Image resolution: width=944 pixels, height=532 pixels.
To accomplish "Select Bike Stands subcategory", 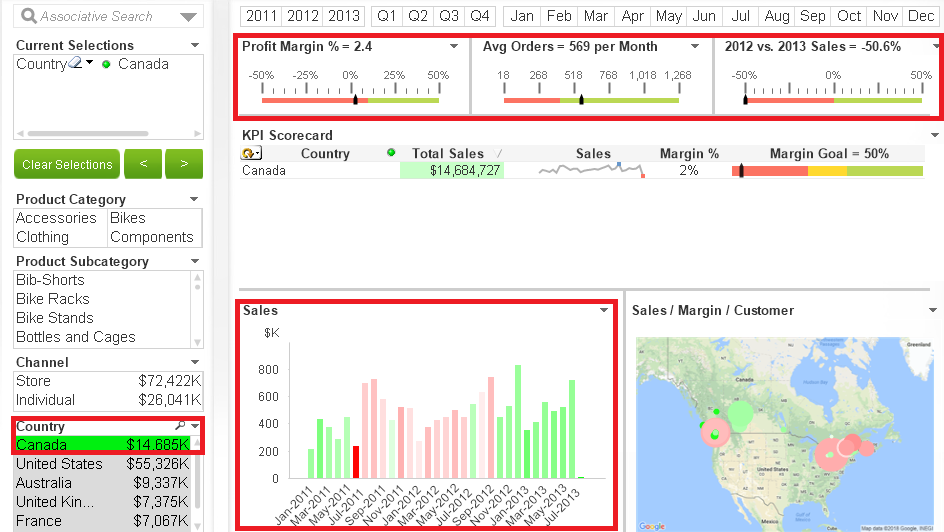I will (55, 318).
